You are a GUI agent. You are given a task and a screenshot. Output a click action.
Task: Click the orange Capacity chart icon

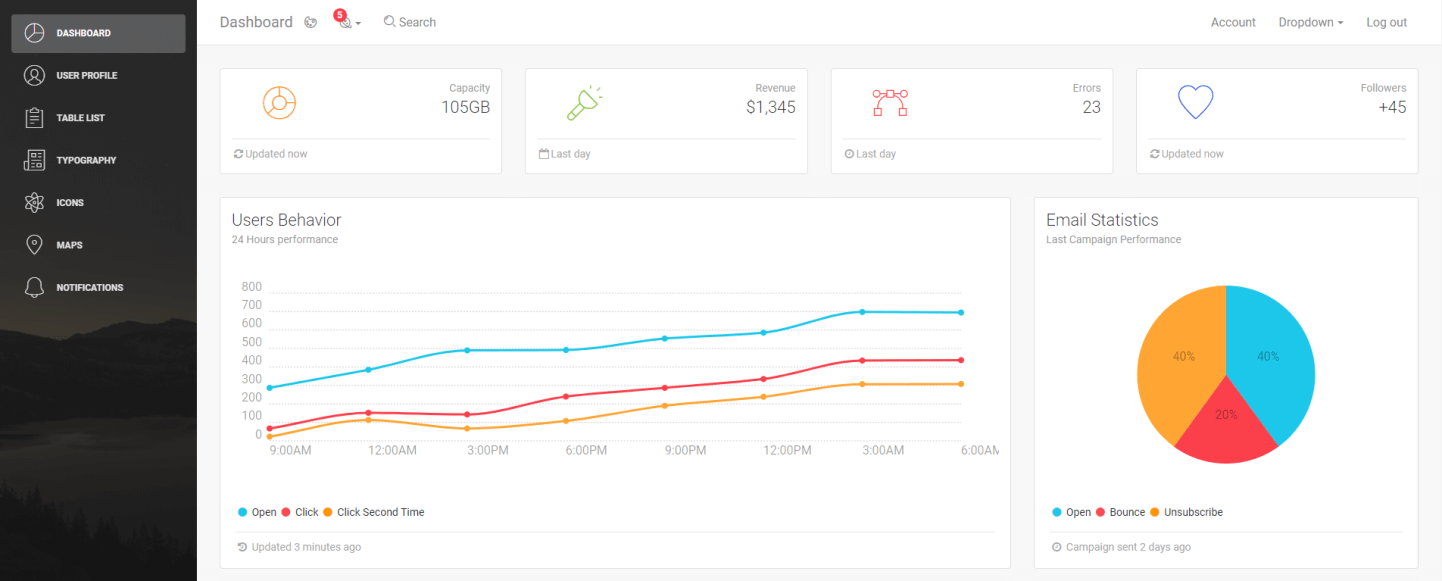point(279,102)
